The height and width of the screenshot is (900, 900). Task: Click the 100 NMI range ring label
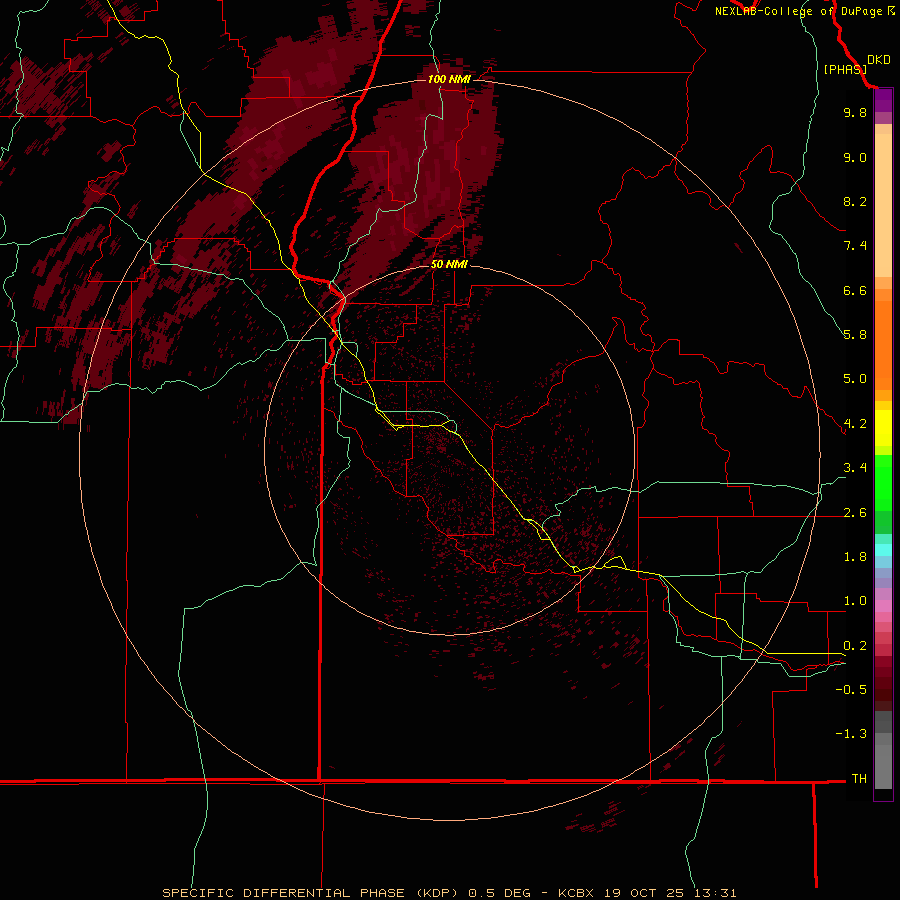(449, 79)
